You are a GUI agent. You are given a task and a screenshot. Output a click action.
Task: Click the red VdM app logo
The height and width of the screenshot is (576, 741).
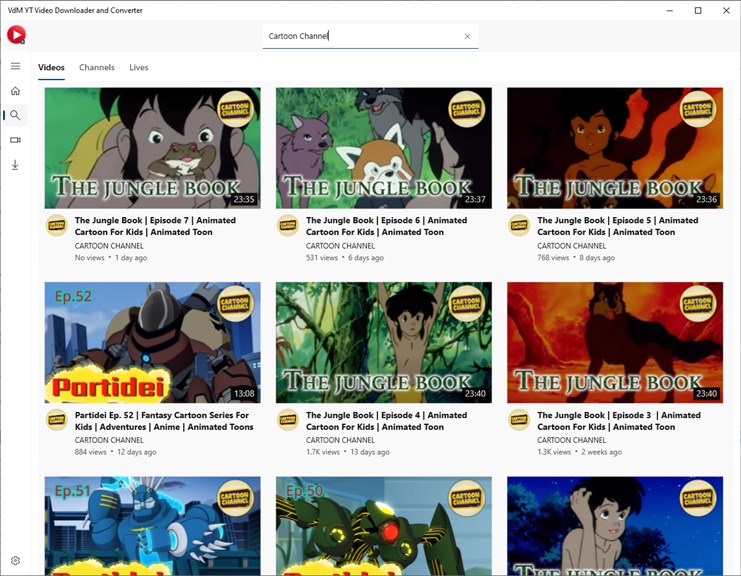tap(16, 35)
